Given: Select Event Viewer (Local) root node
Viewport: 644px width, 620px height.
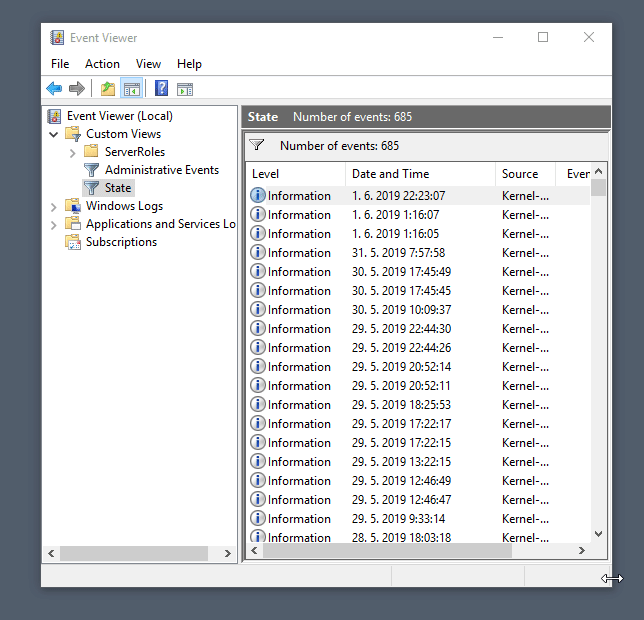Looking at the screenshot, I should (120, 116).
